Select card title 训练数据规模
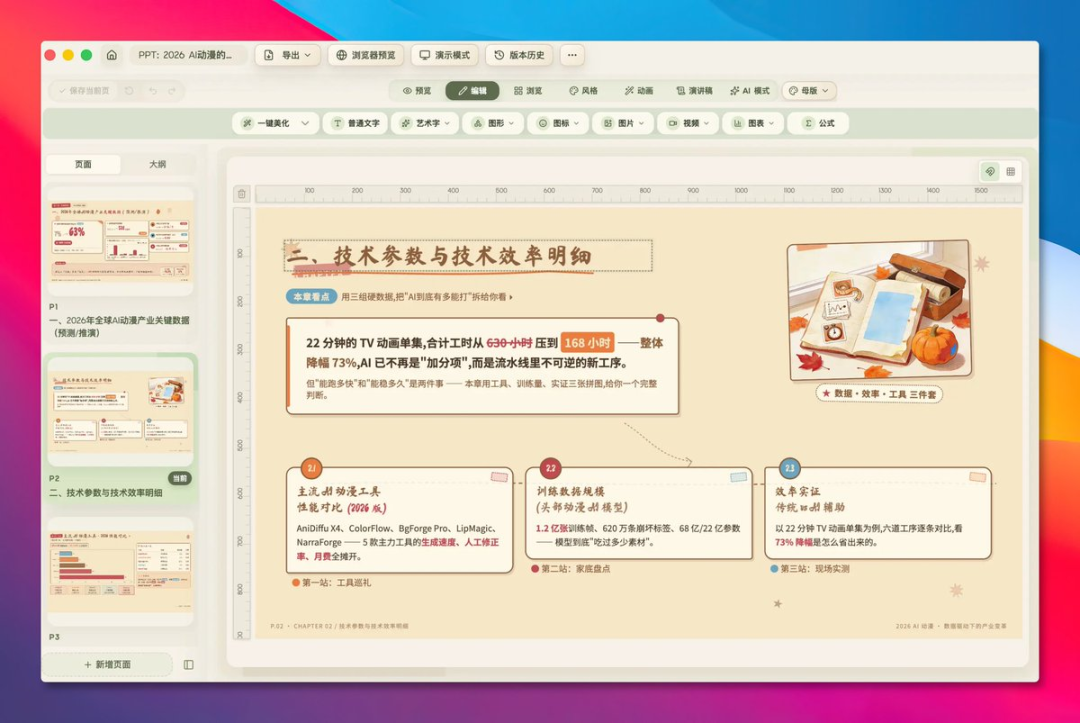The height and width of the screenshot is (723, 1080). tap(570, 492)
